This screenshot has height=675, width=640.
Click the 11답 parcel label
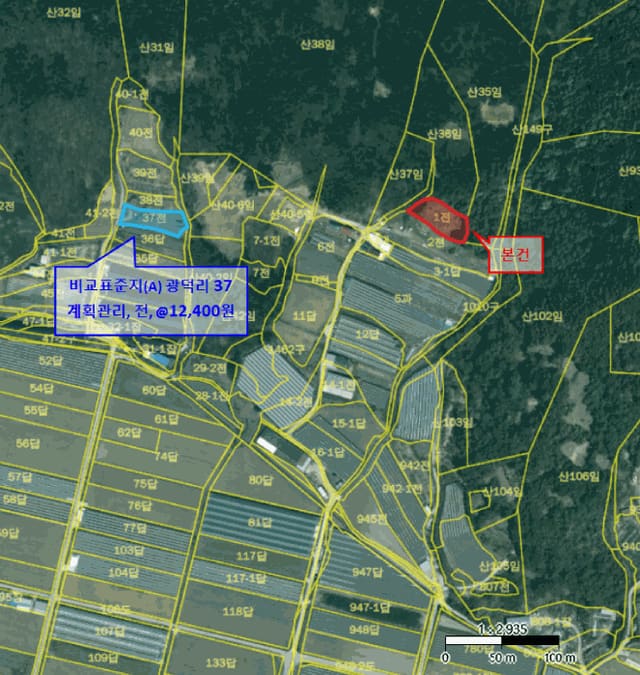click(x=304, y=316)
